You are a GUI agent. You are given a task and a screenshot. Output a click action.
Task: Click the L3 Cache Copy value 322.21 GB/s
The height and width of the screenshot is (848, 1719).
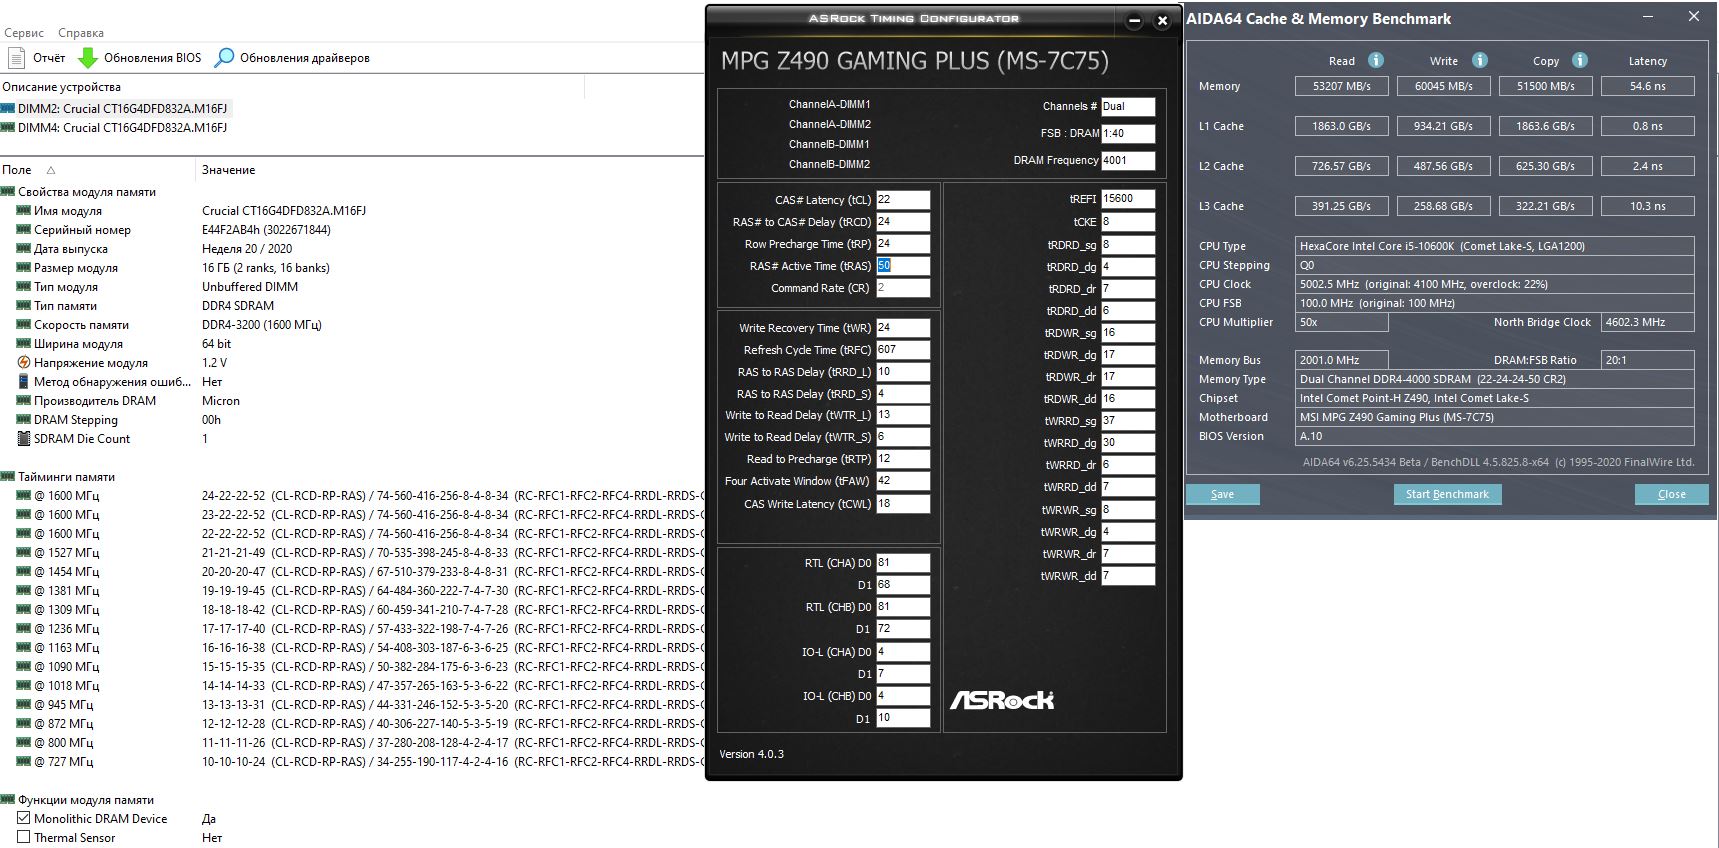(1545, 206)
